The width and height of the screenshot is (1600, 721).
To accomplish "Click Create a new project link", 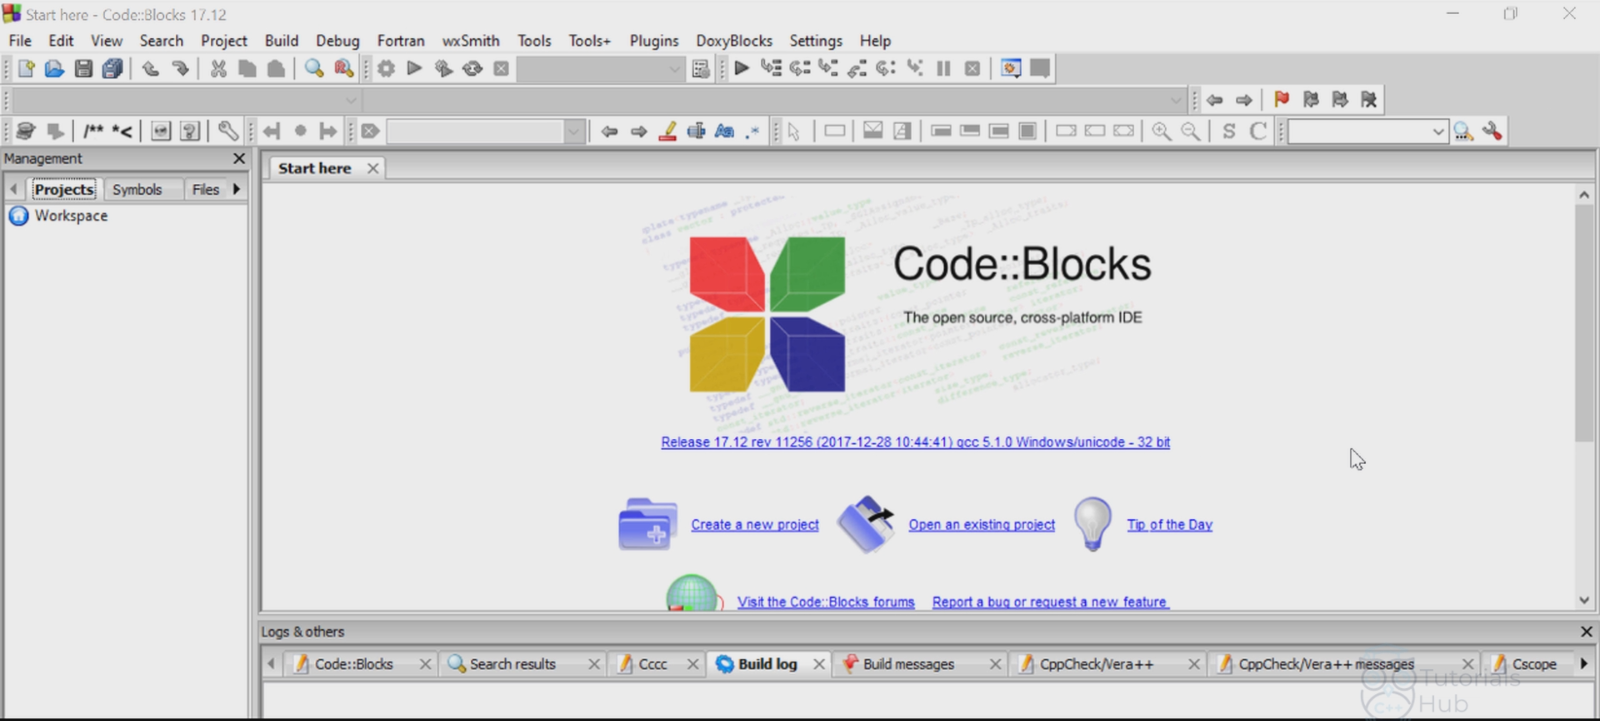I will (755, 525).
